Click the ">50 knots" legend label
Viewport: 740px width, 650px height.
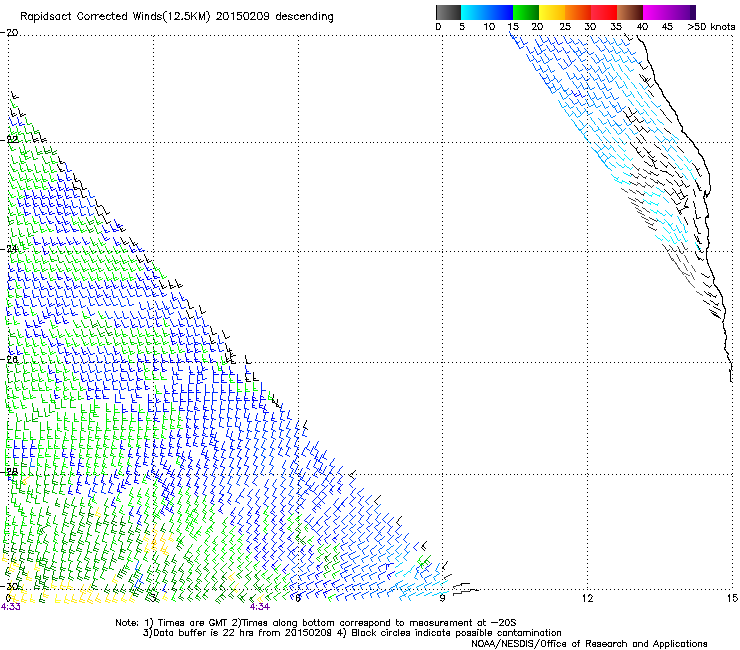711,27
